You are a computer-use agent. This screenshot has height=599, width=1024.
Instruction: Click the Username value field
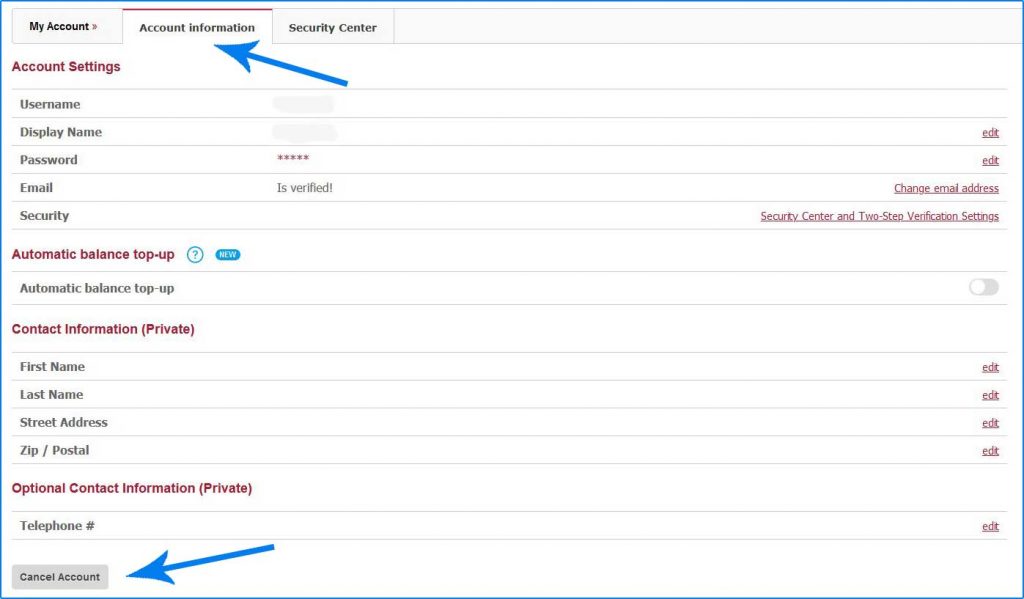point(304,104)
